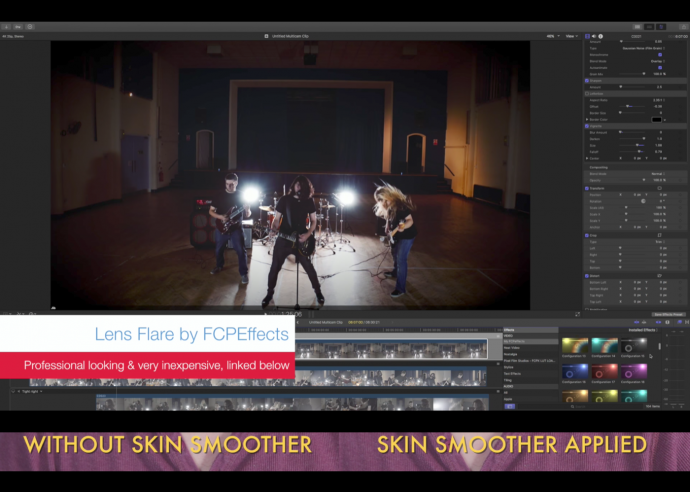Click the effects browser scrollbar
The width and height of the screenshot is (690, 492).
click(x=659, y=347)
